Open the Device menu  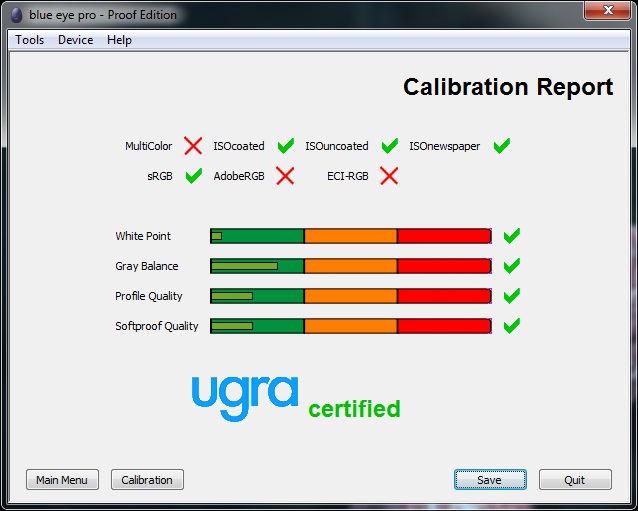(75, 40)
